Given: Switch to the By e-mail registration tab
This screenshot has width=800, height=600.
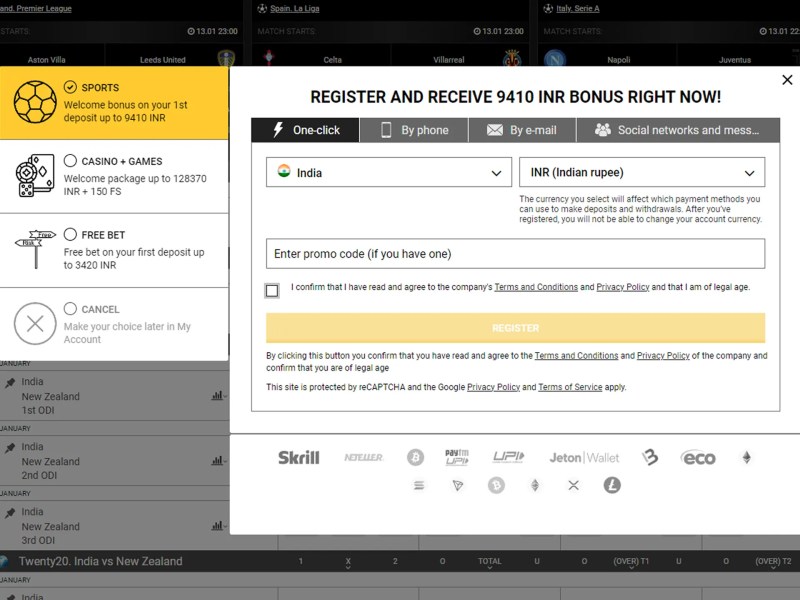Looking at the screenshot, I should pos(522,130).
